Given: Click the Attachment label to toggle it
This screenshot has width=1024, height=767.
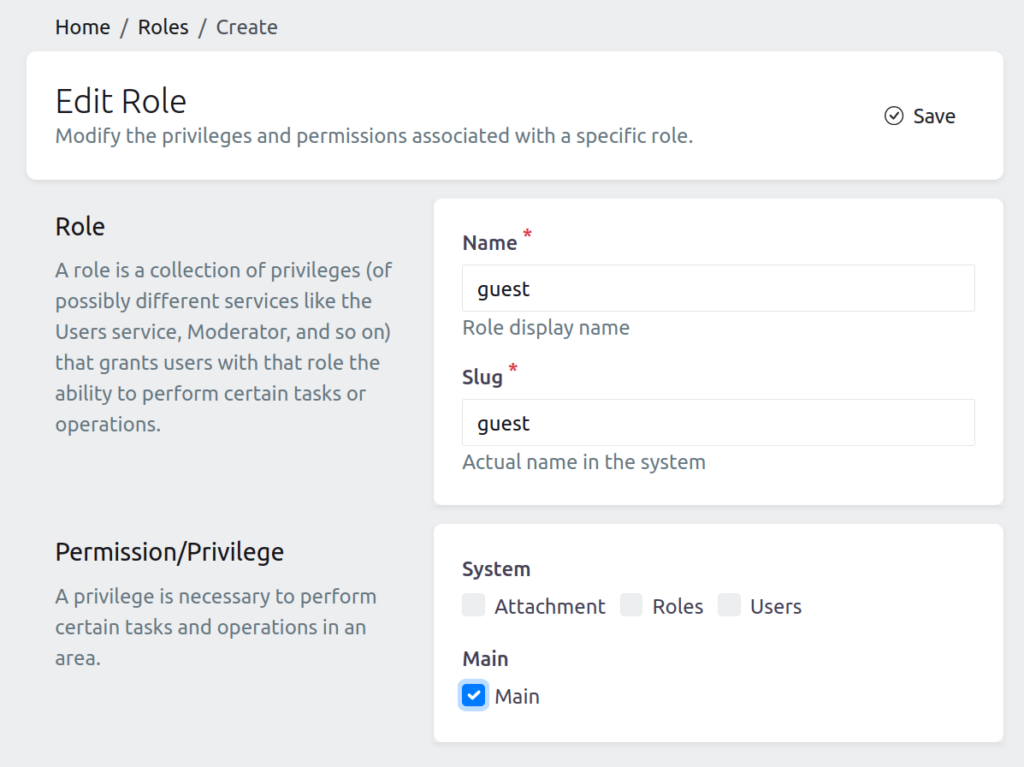Looking at the screenshot, I should (x=549, y=606).
